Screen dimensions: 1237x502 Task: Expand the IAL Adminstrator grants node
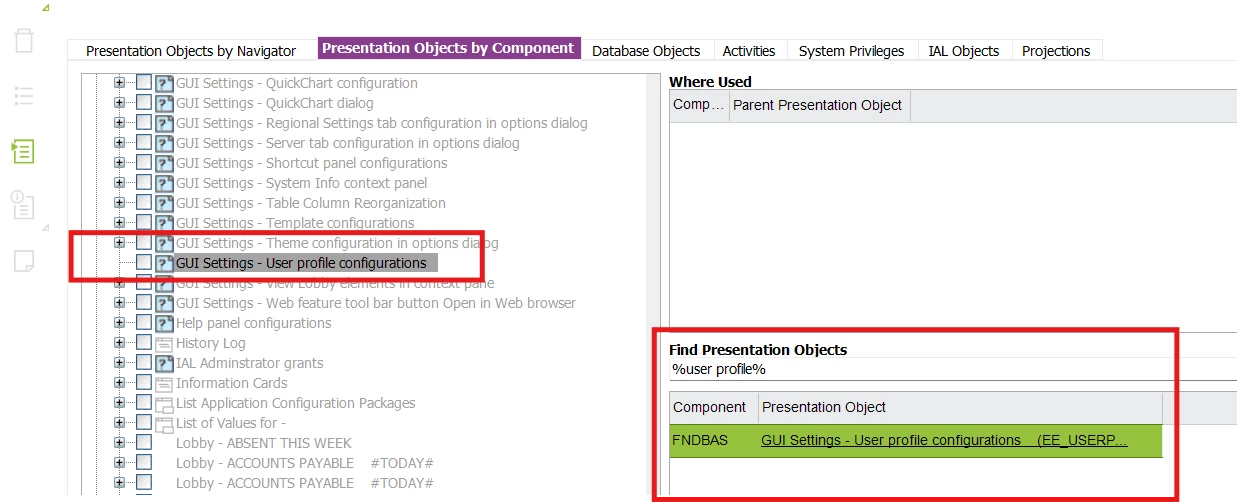[120, 363]
